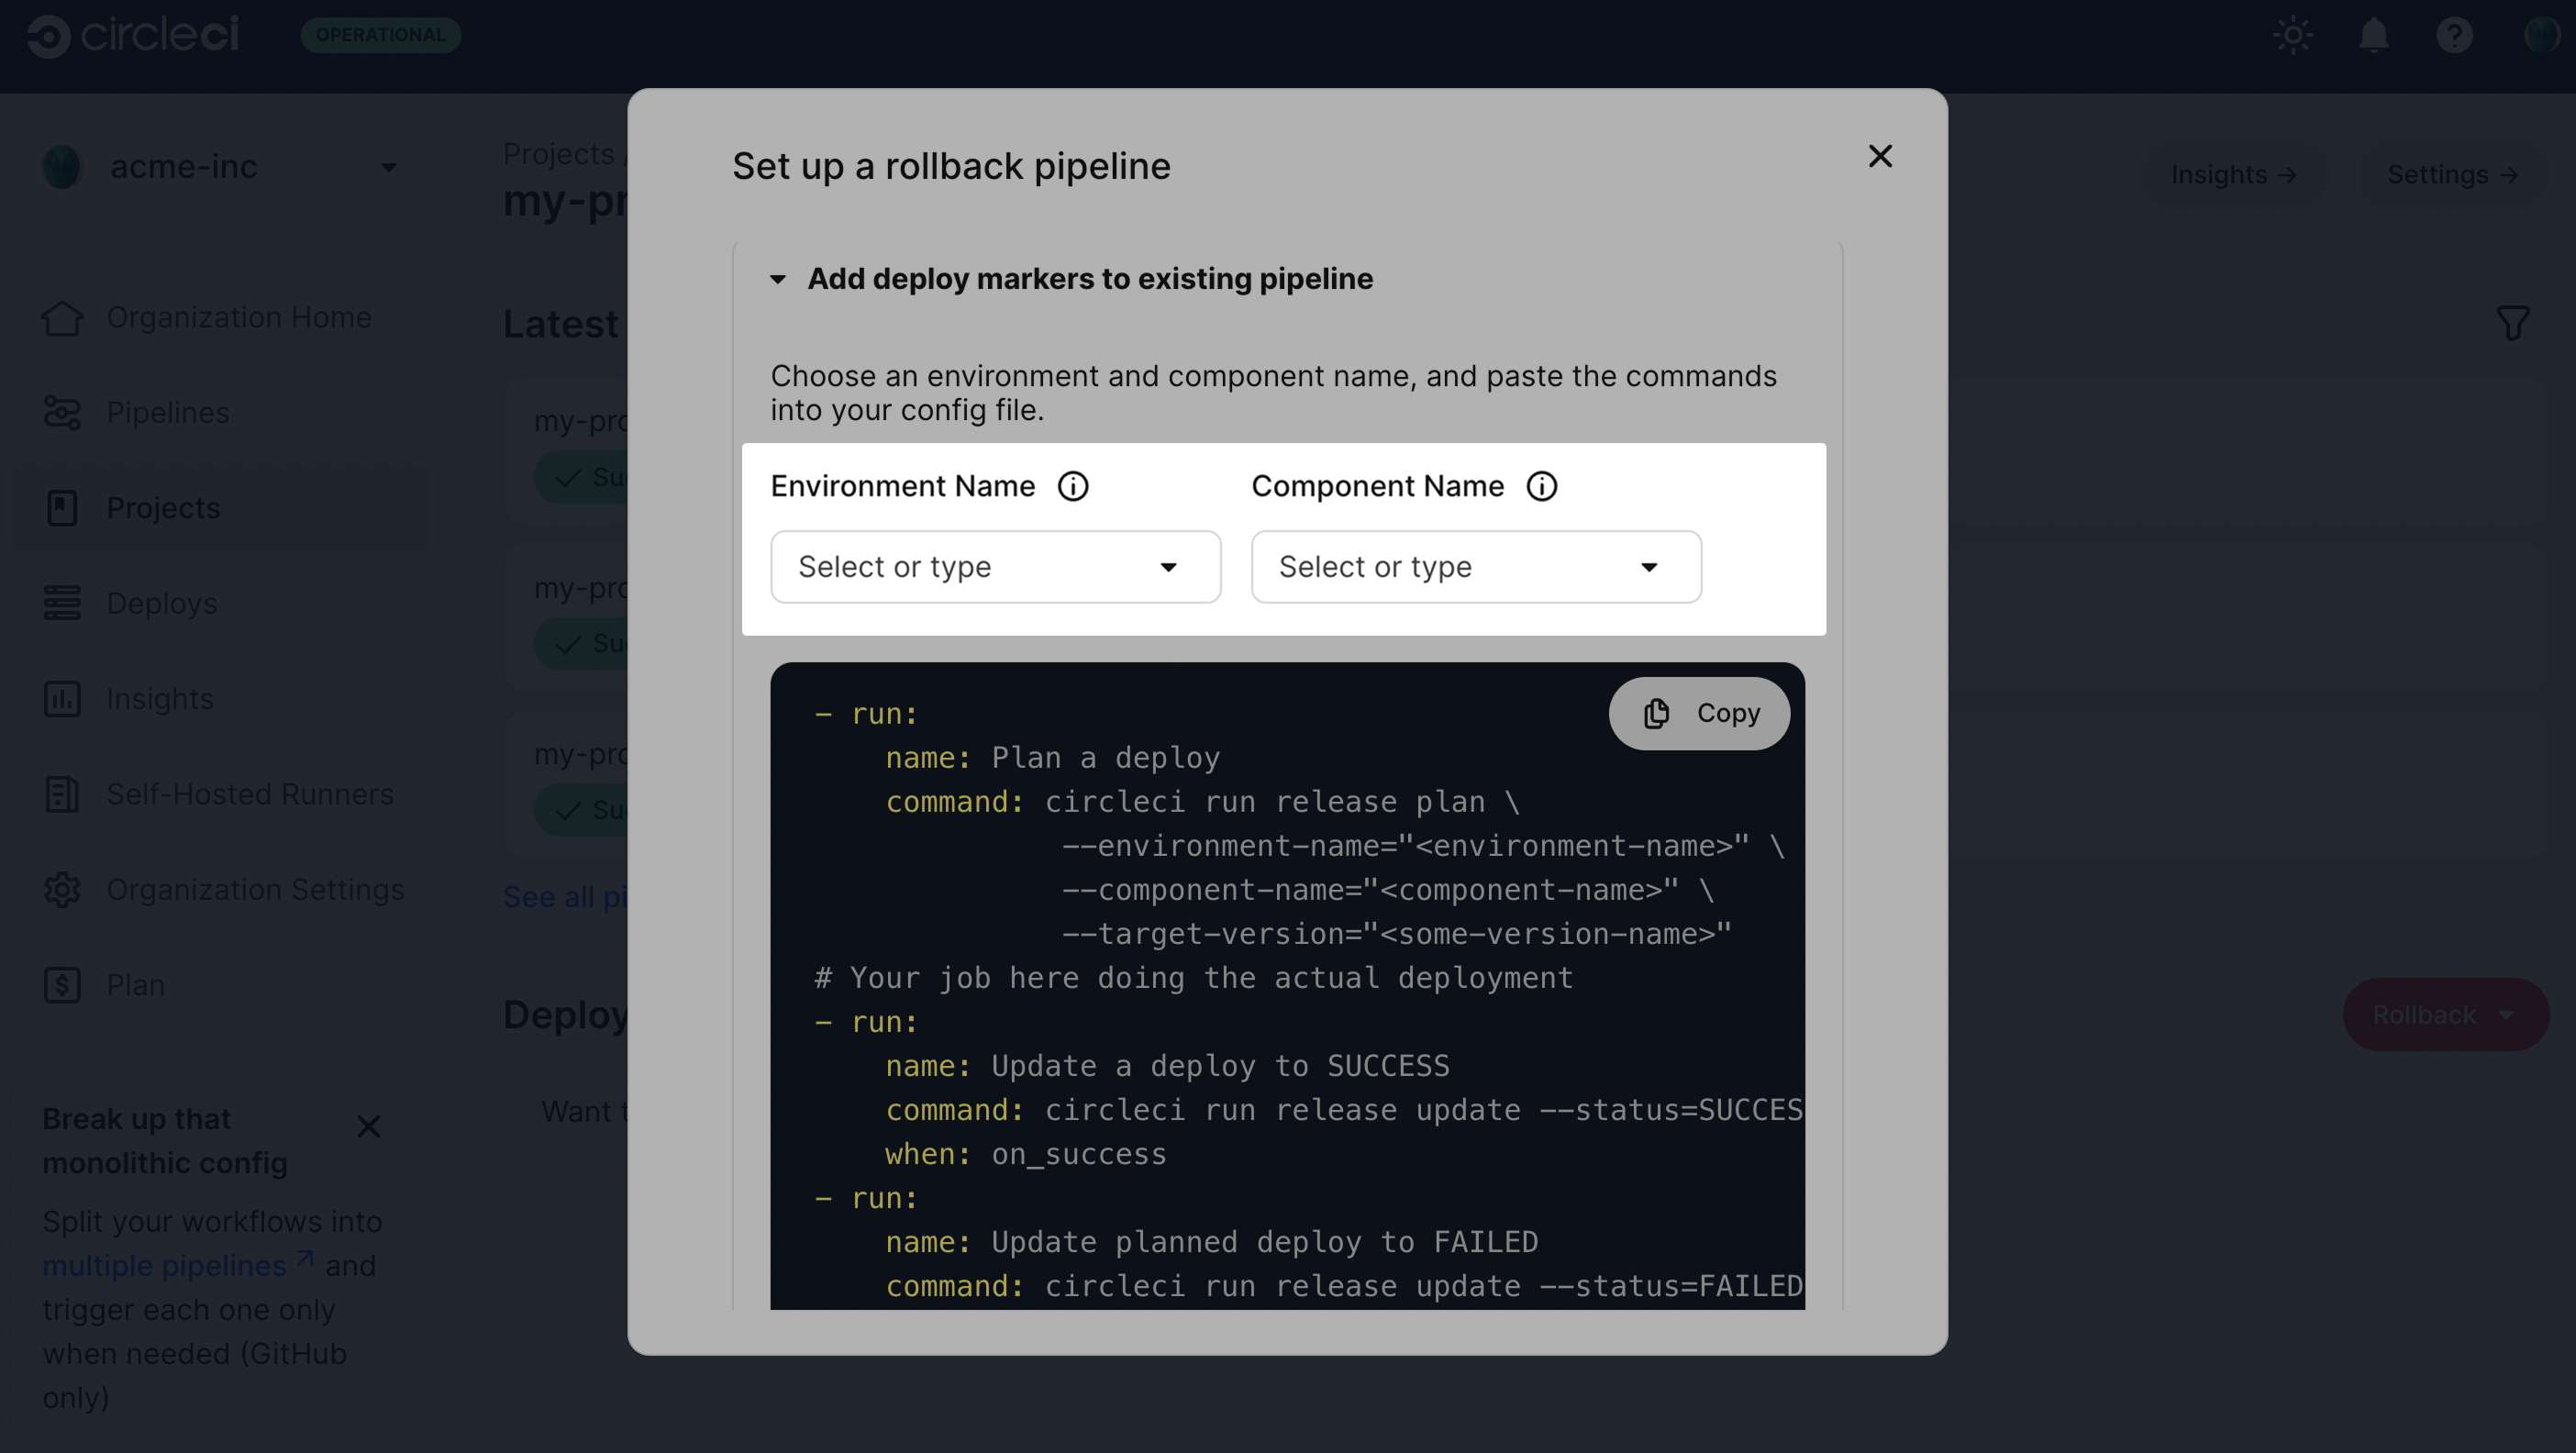The width and height of the screenshot is (2576, 1453).
Task: Go to Pipelines in the sidebar
Action: point(168,412)
